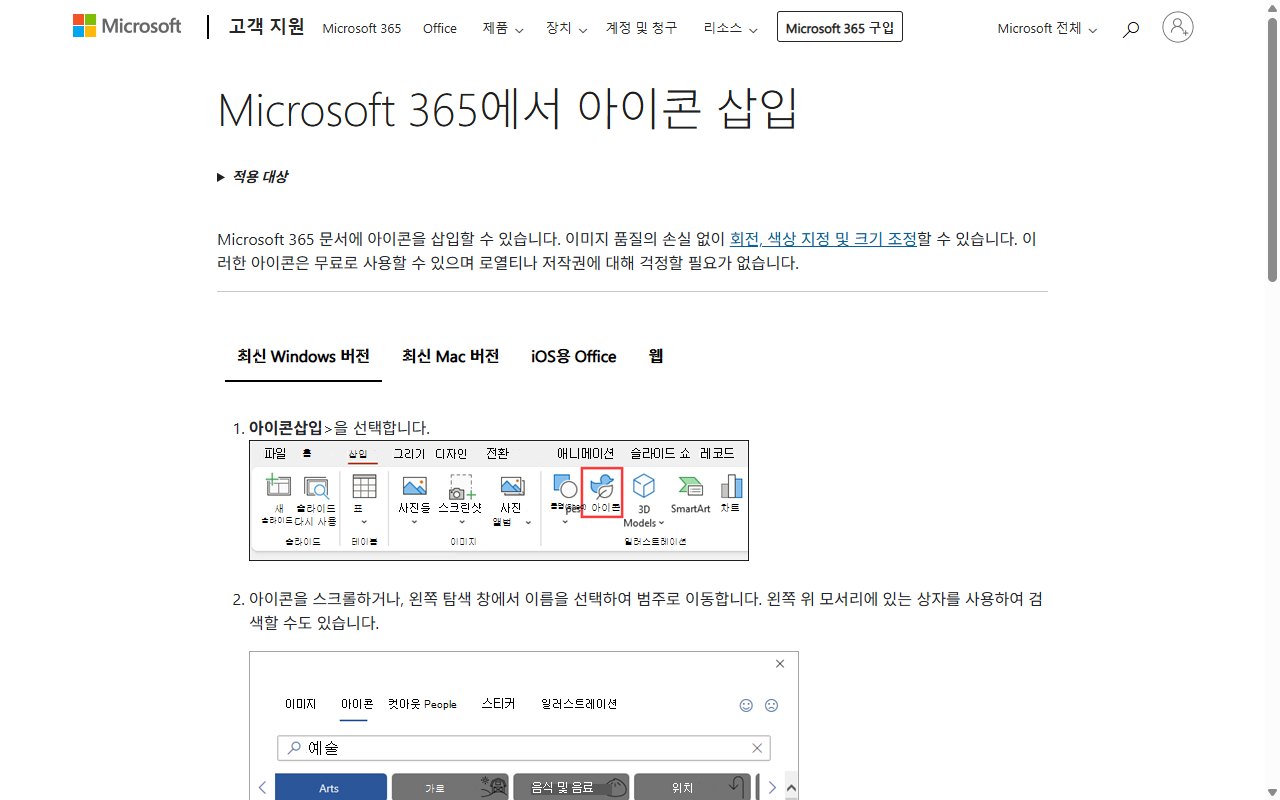Clear the 예술 search box with its X
1280x800 pixels.
757,748
